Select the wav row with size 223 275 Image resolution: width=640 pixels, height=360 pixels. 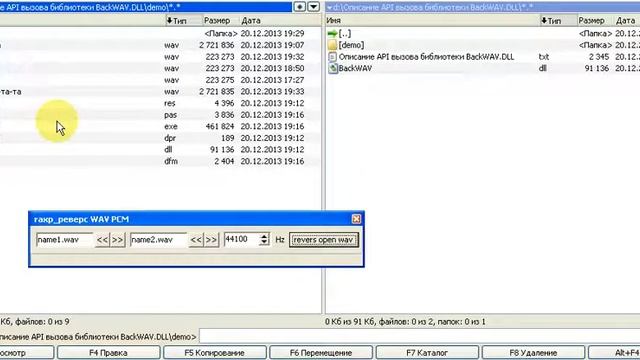tap(160, 80)
